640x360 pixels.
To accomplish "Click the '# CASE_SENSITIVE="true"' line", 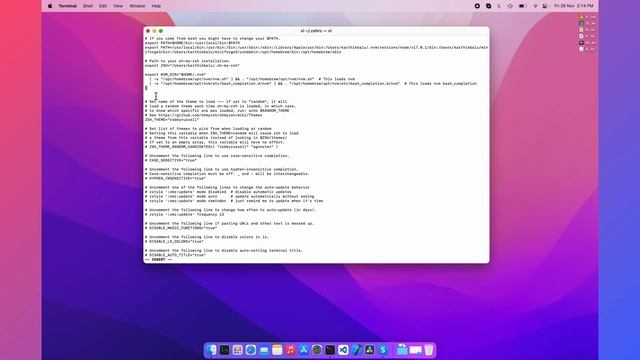I will [x=171, y=160].
